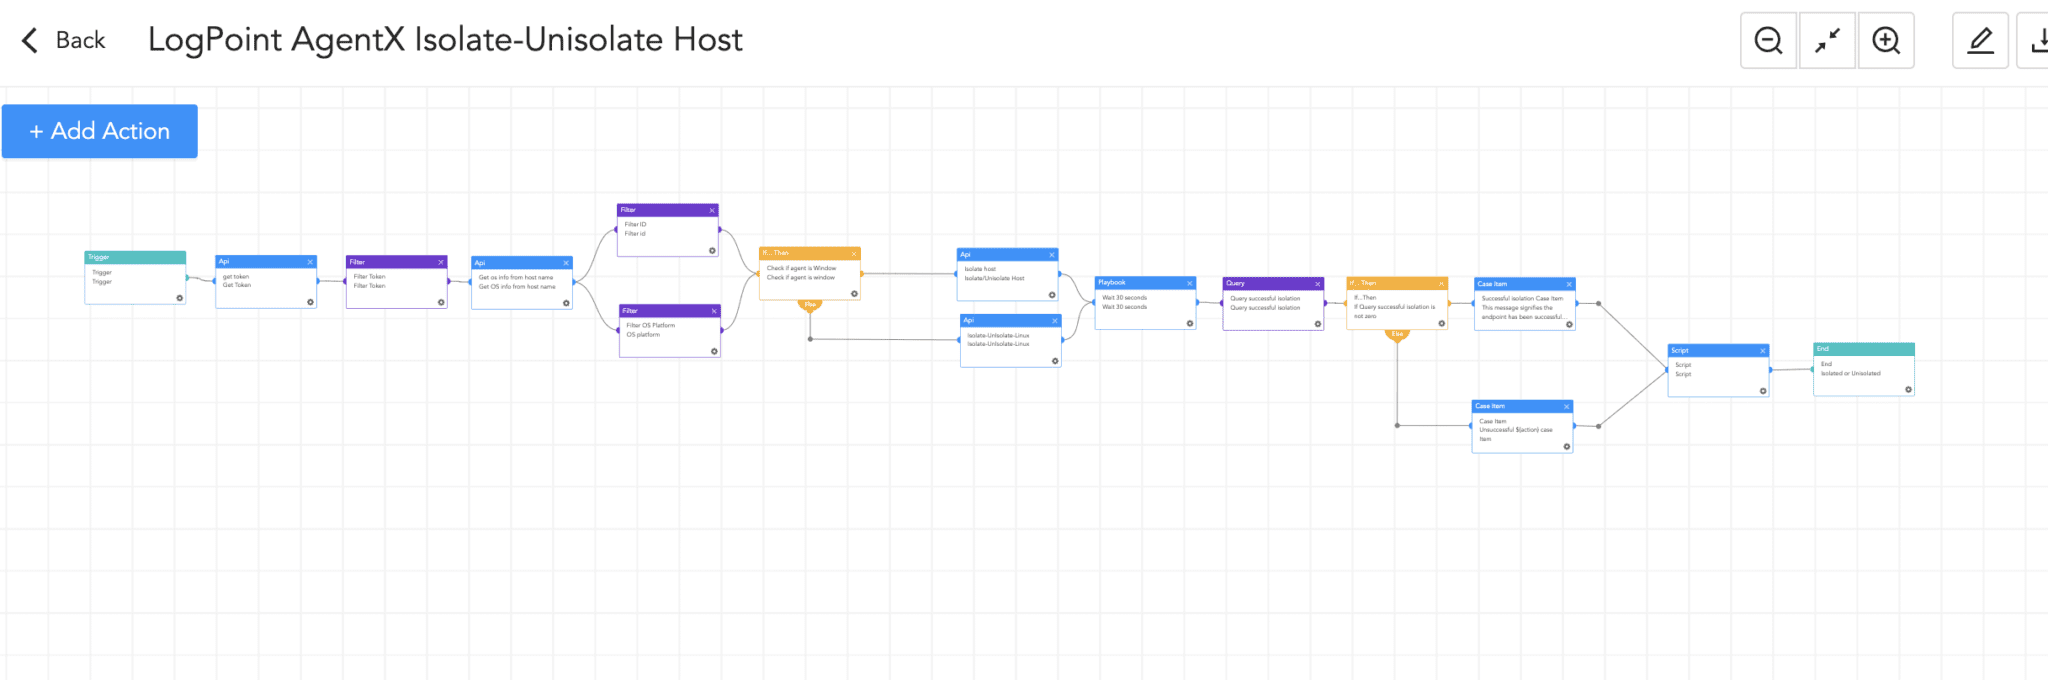
Task: Open gear on Query successful isolation node
Action: pos(1318,324)
